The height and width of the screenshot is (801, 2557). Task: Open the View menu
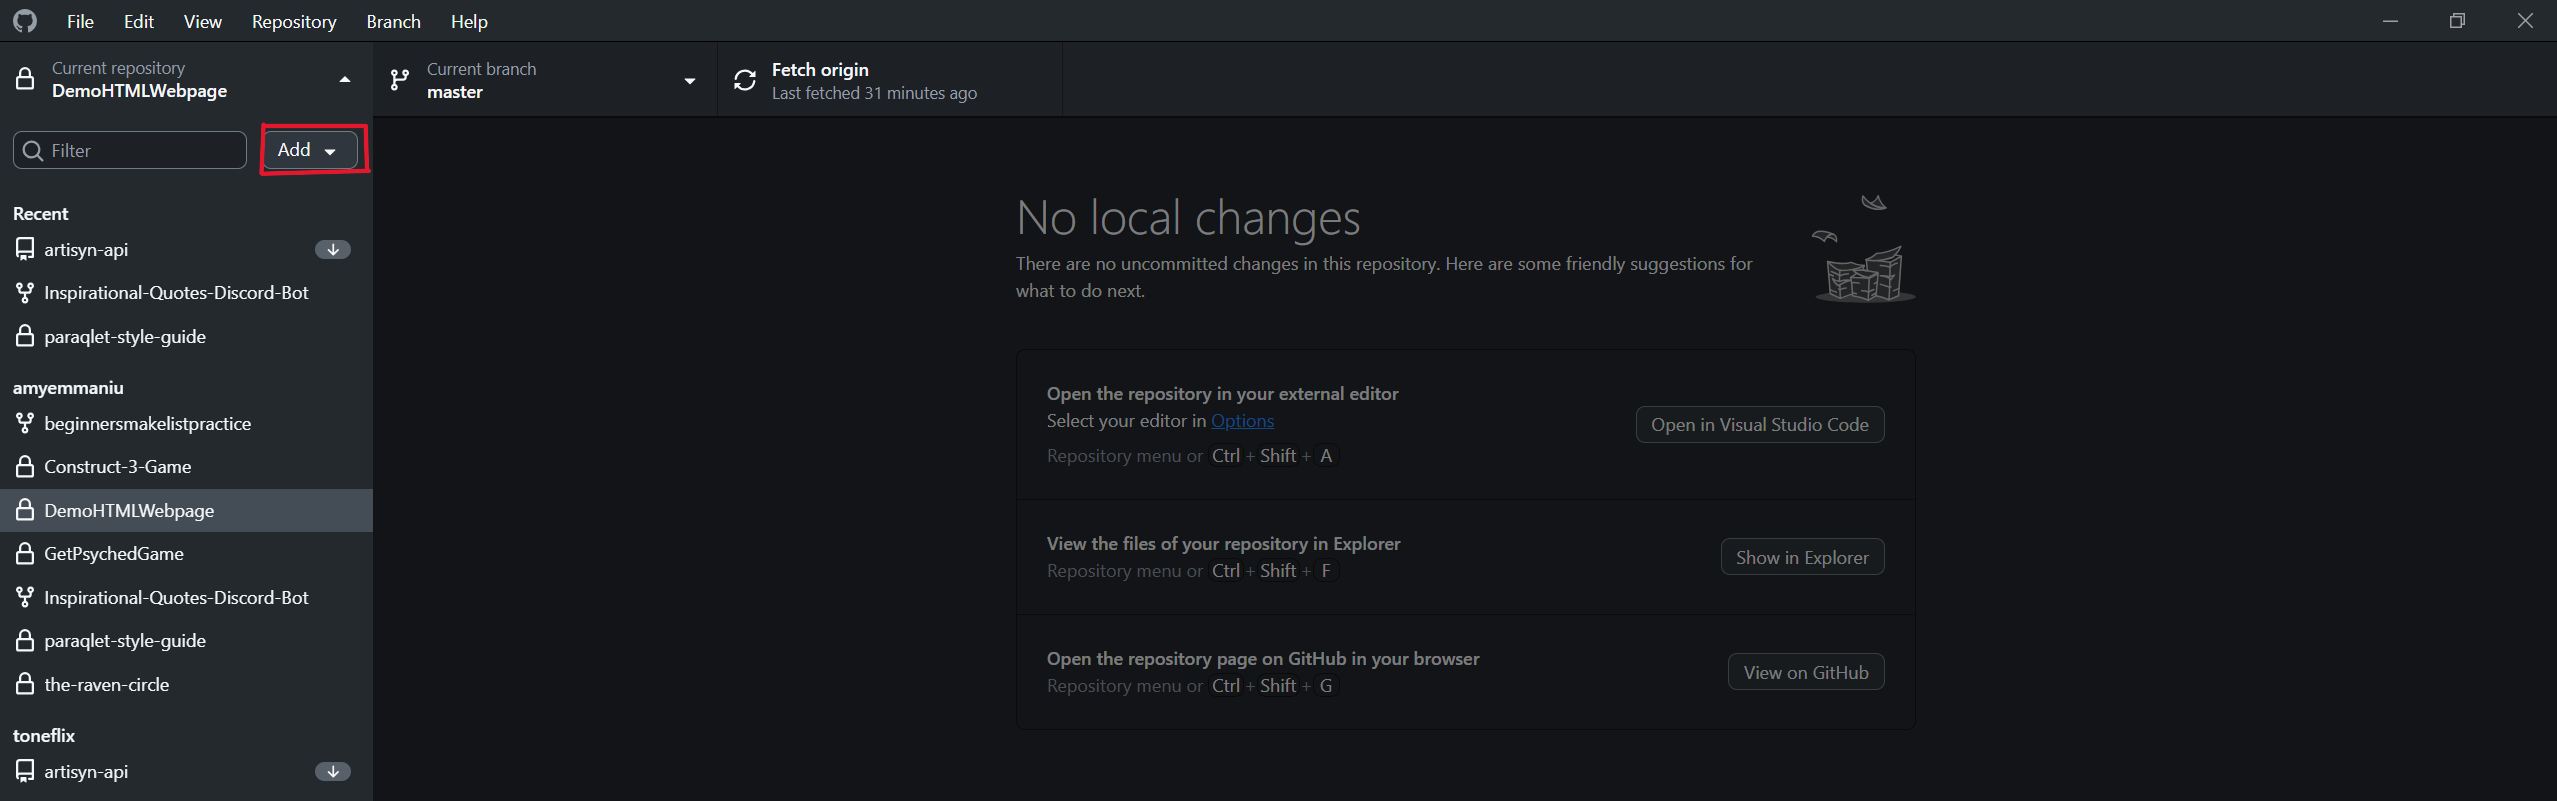(x=202, y=21)
